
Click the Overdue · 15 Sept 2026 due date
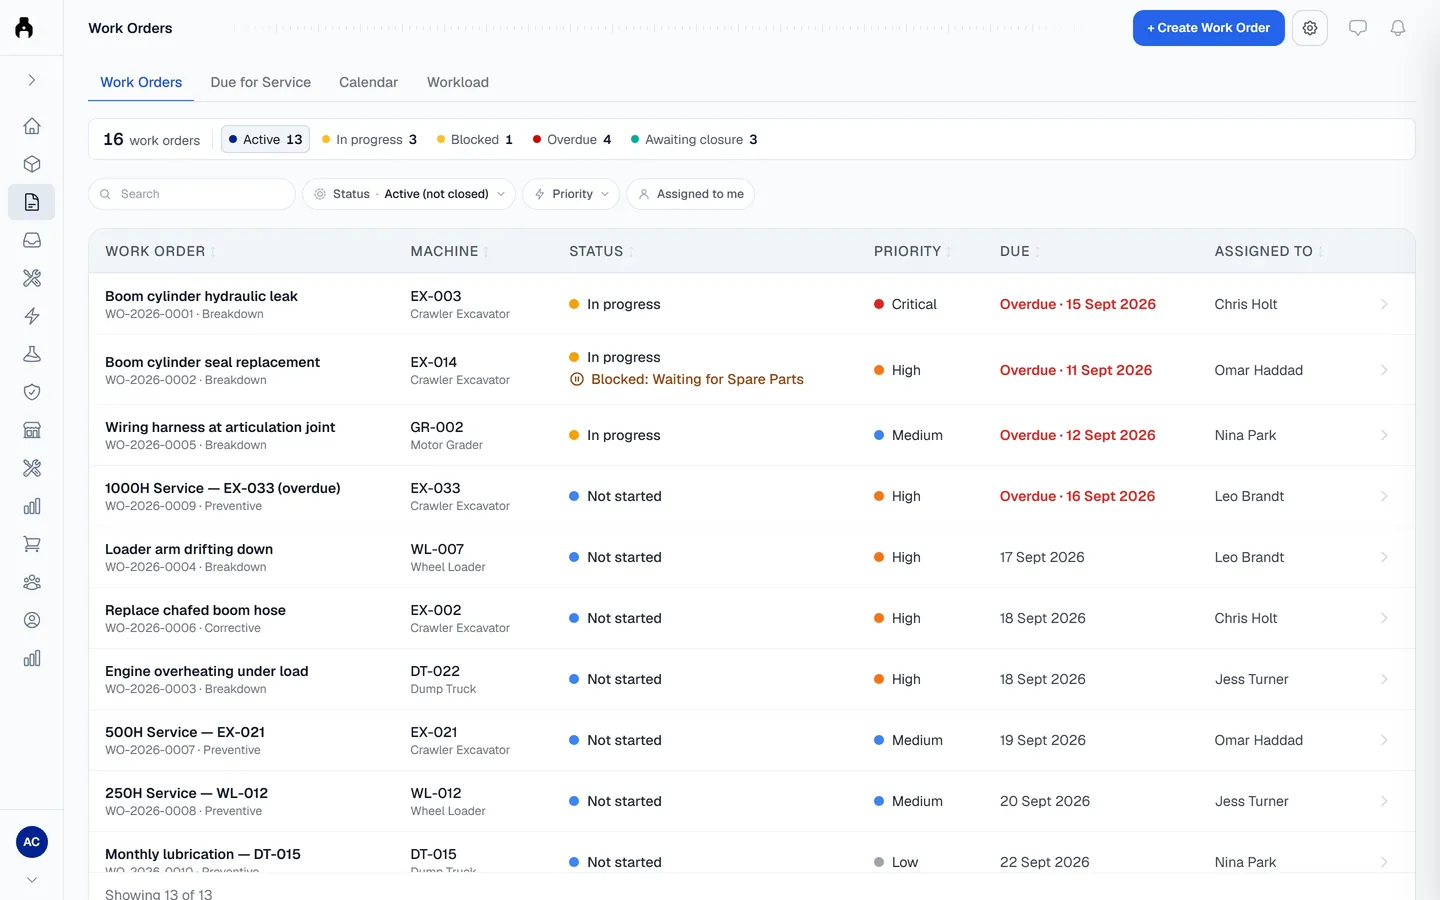tap(1078, 304)
